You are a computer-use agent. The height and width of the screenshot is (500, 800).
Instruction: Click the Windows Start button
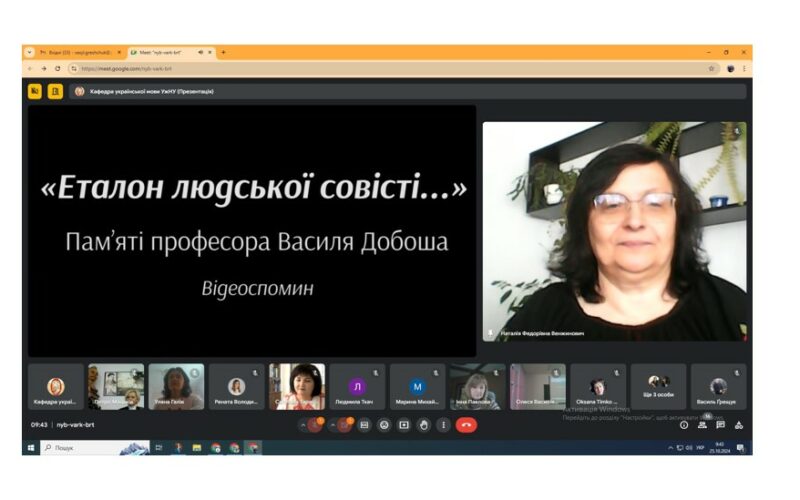click(32, 448)
